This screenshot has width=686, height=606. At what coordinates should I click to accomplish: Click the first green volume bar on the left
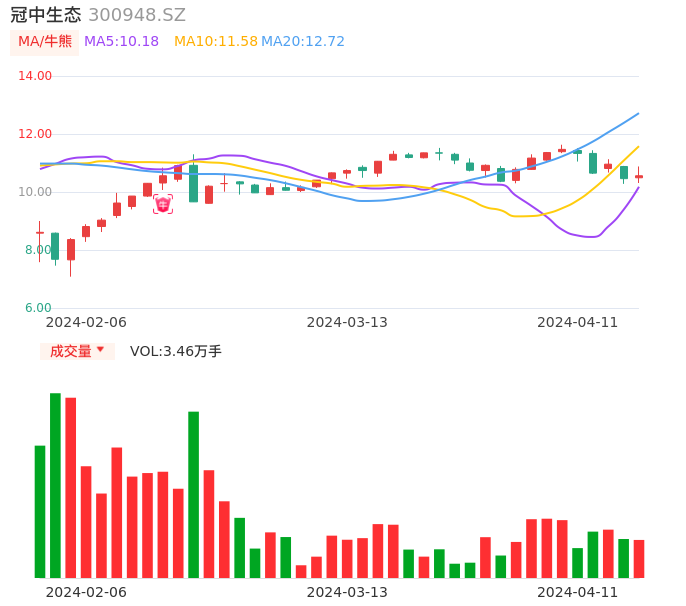pos(40,512)
